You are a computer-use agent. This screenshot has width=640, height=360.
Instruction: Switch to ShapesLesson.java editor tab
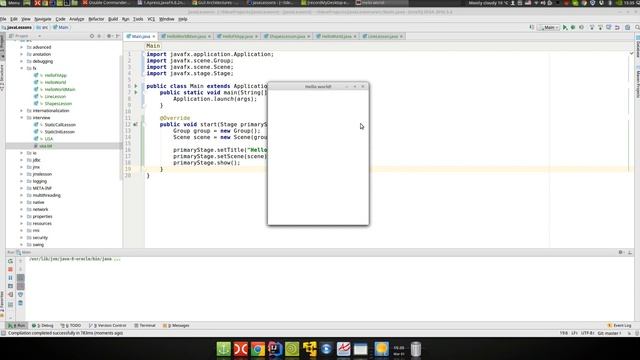tap(287, 36)
